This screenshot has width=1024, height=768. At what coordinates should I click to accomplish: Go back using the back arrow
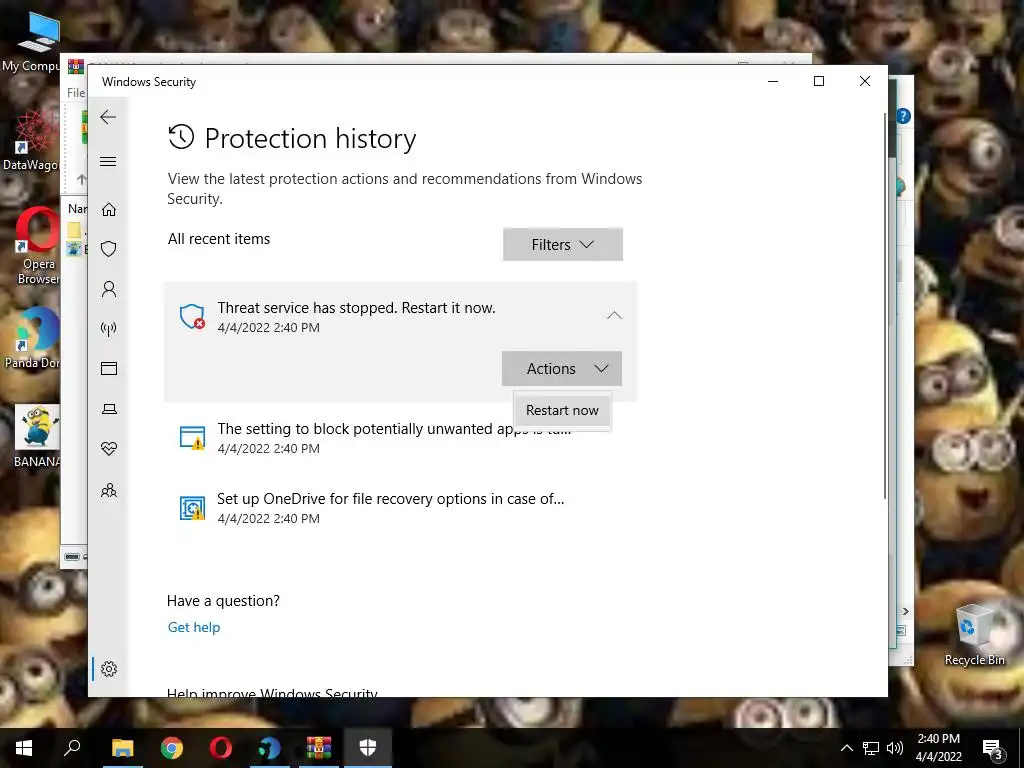click(108, 118)
